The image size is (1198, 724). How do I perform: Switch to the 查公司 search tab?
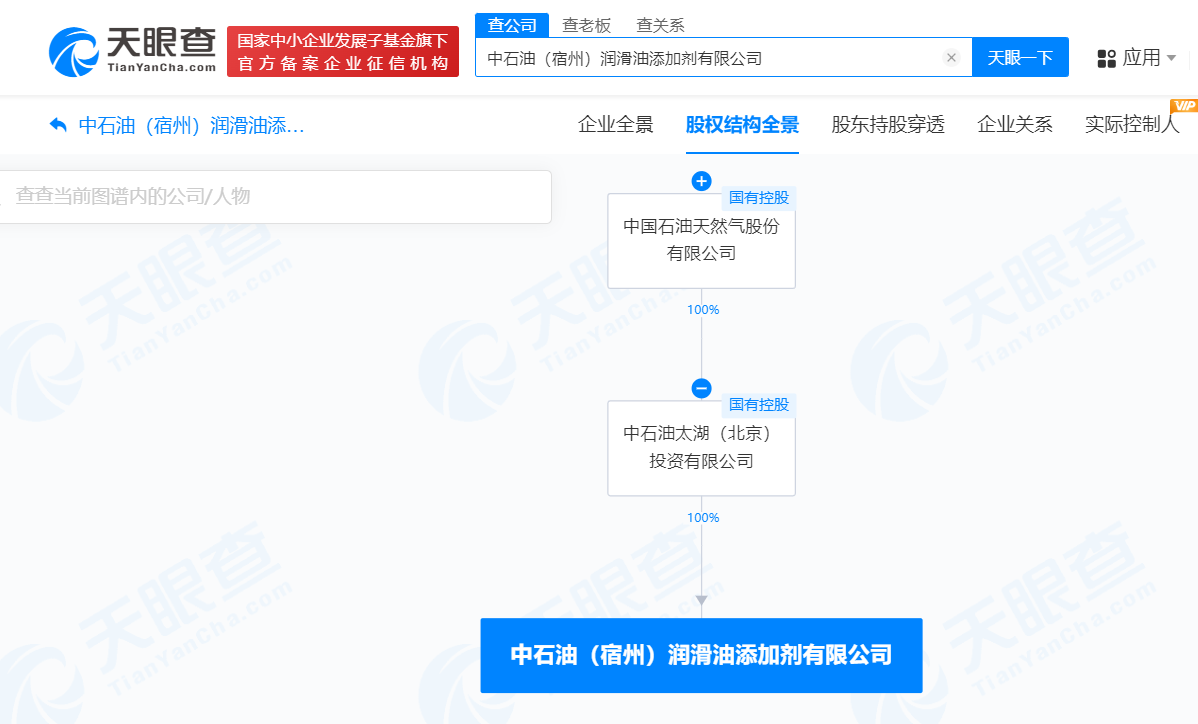[512, 25]
